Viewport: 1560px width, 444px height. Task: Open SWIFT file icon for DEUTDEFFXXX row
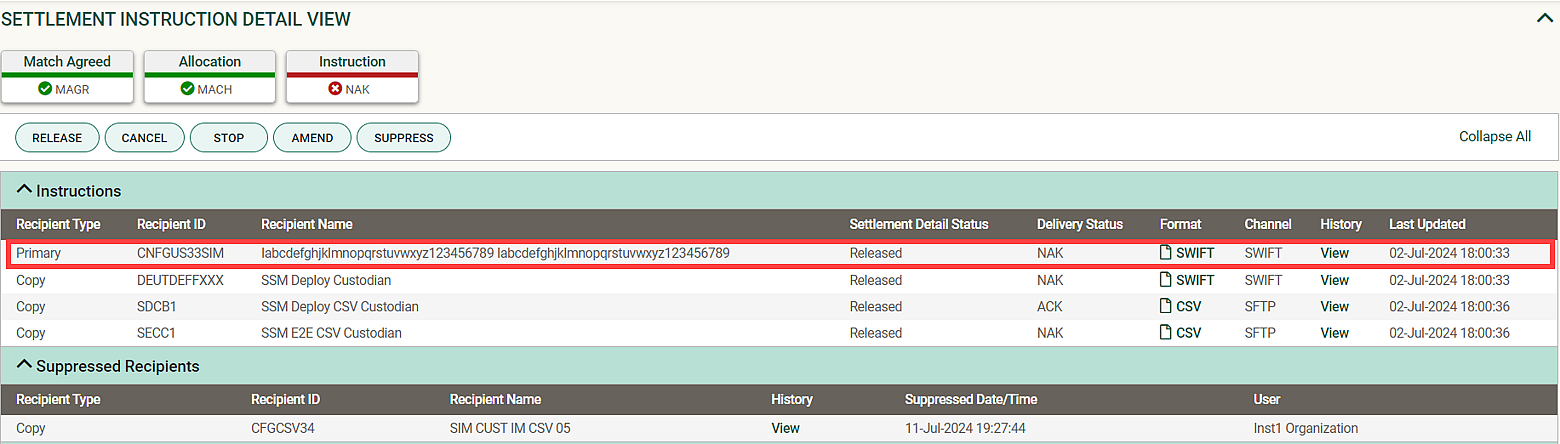click(x=1166, y=280)
